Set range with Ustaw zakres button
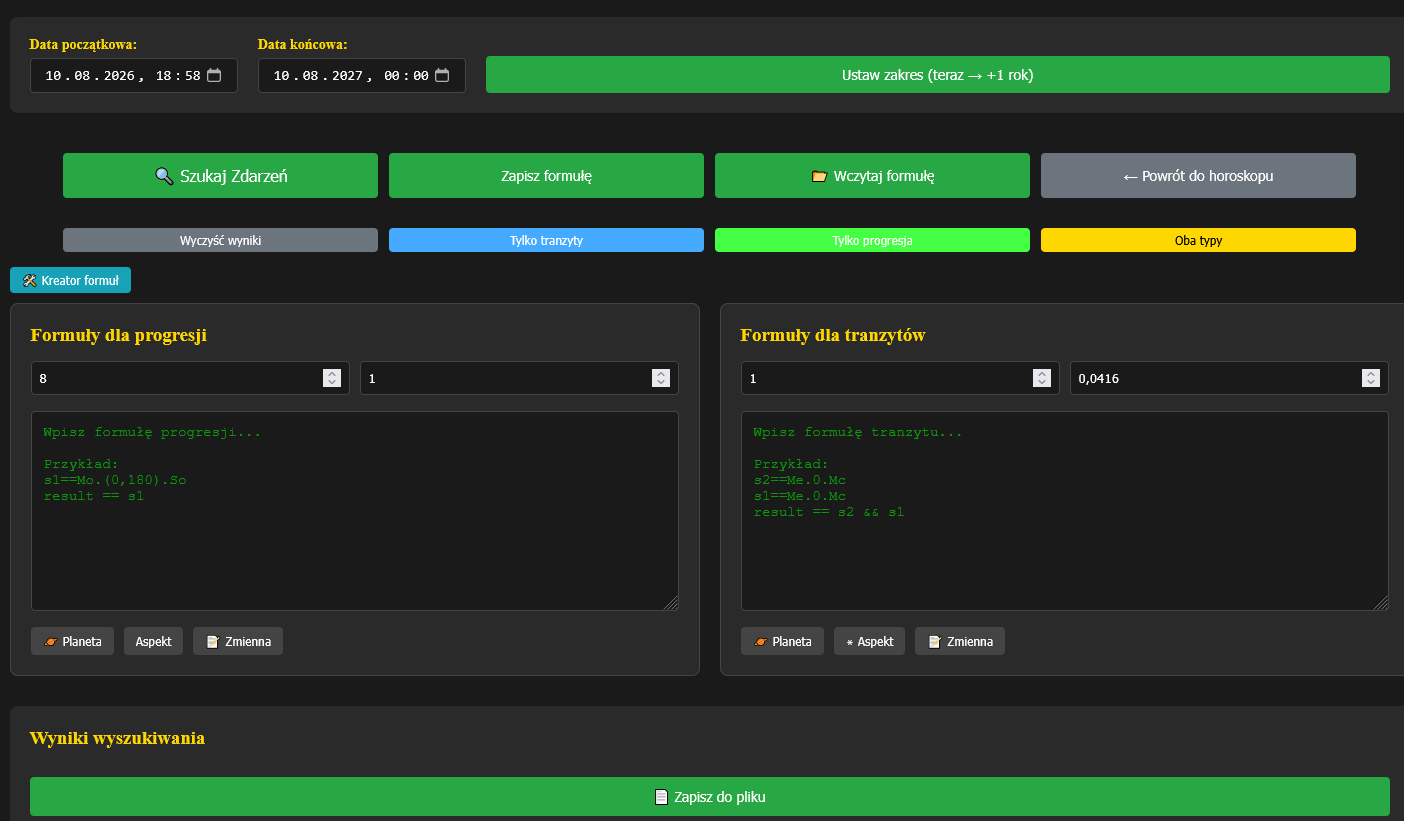Screen dimensions: 1404x821 (938, 75)
